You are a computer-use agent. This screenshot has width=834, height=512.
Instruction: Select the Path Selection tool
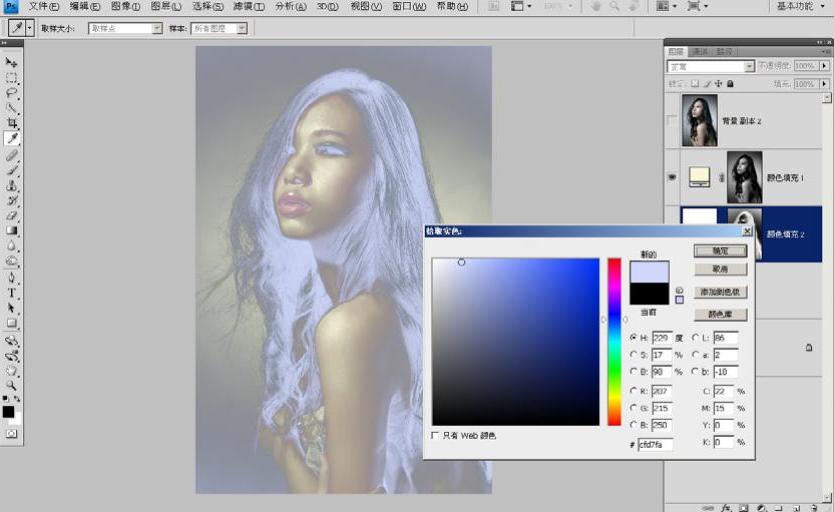(x=11, y=308)
